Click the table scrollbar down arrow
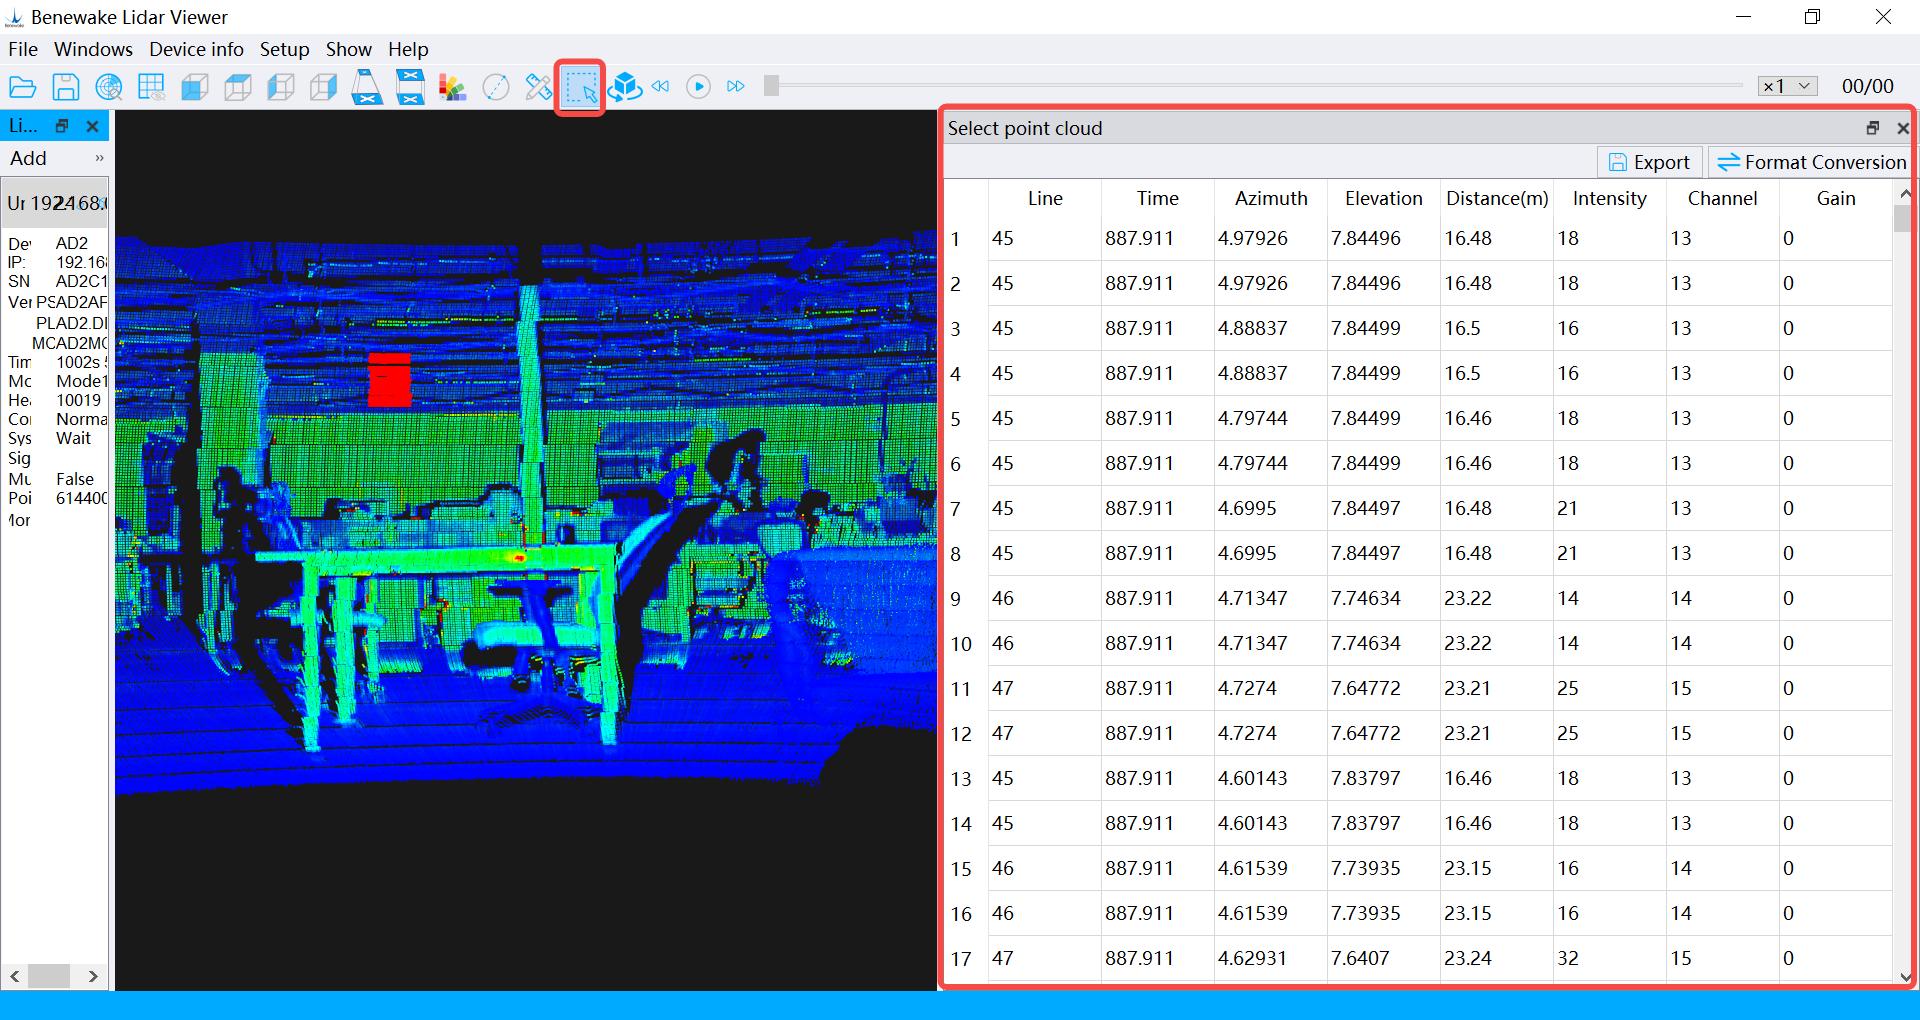Screen dimensions: 1920x1020 point(1904,977)
